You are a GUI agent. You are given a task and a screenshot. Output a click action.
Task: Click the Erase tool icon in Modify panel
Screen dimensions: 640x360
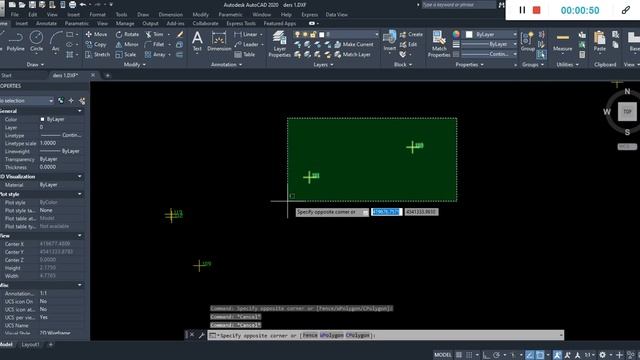pos(180,34)
